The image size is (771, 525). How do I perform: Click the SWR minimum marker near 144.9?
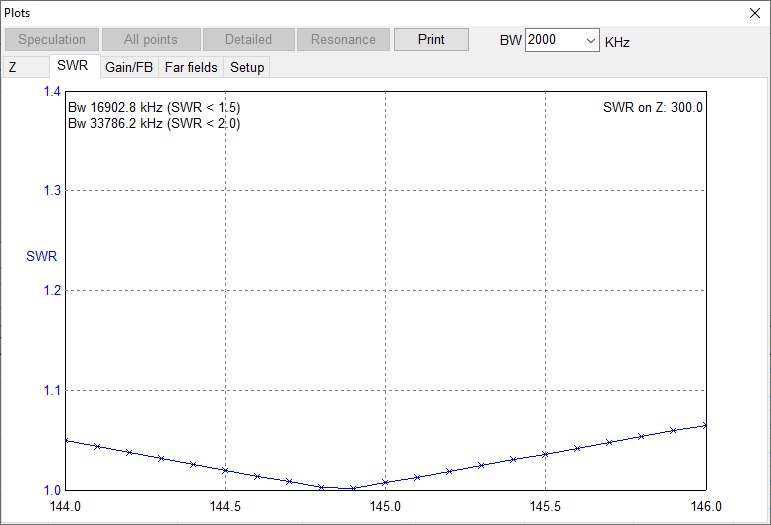[x=353, y=488]
